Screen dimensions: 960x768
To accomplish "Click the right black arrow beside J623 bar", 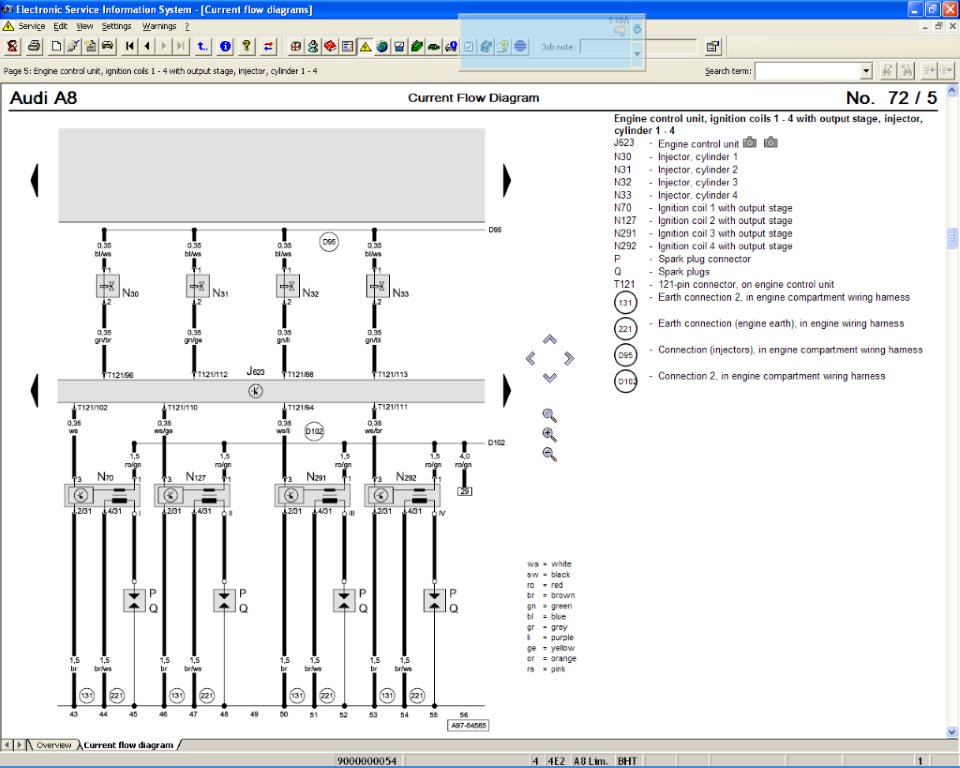I will [x=507, y=389].
